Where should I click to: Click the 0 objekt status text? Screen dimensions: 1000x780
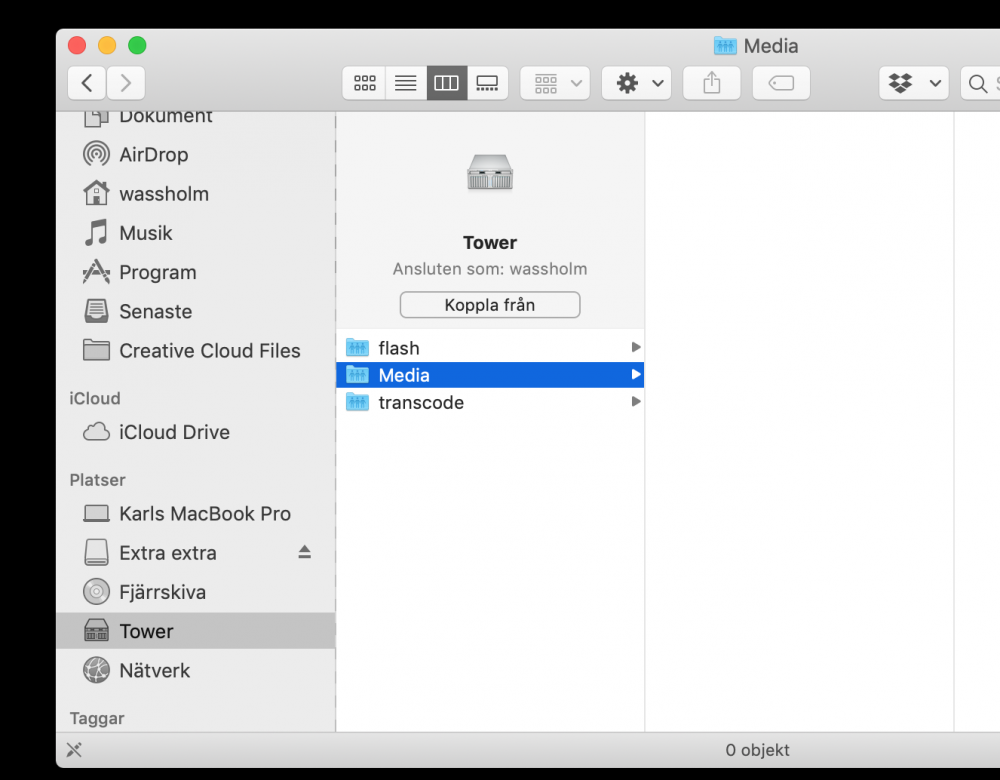[x=757, y=750]
